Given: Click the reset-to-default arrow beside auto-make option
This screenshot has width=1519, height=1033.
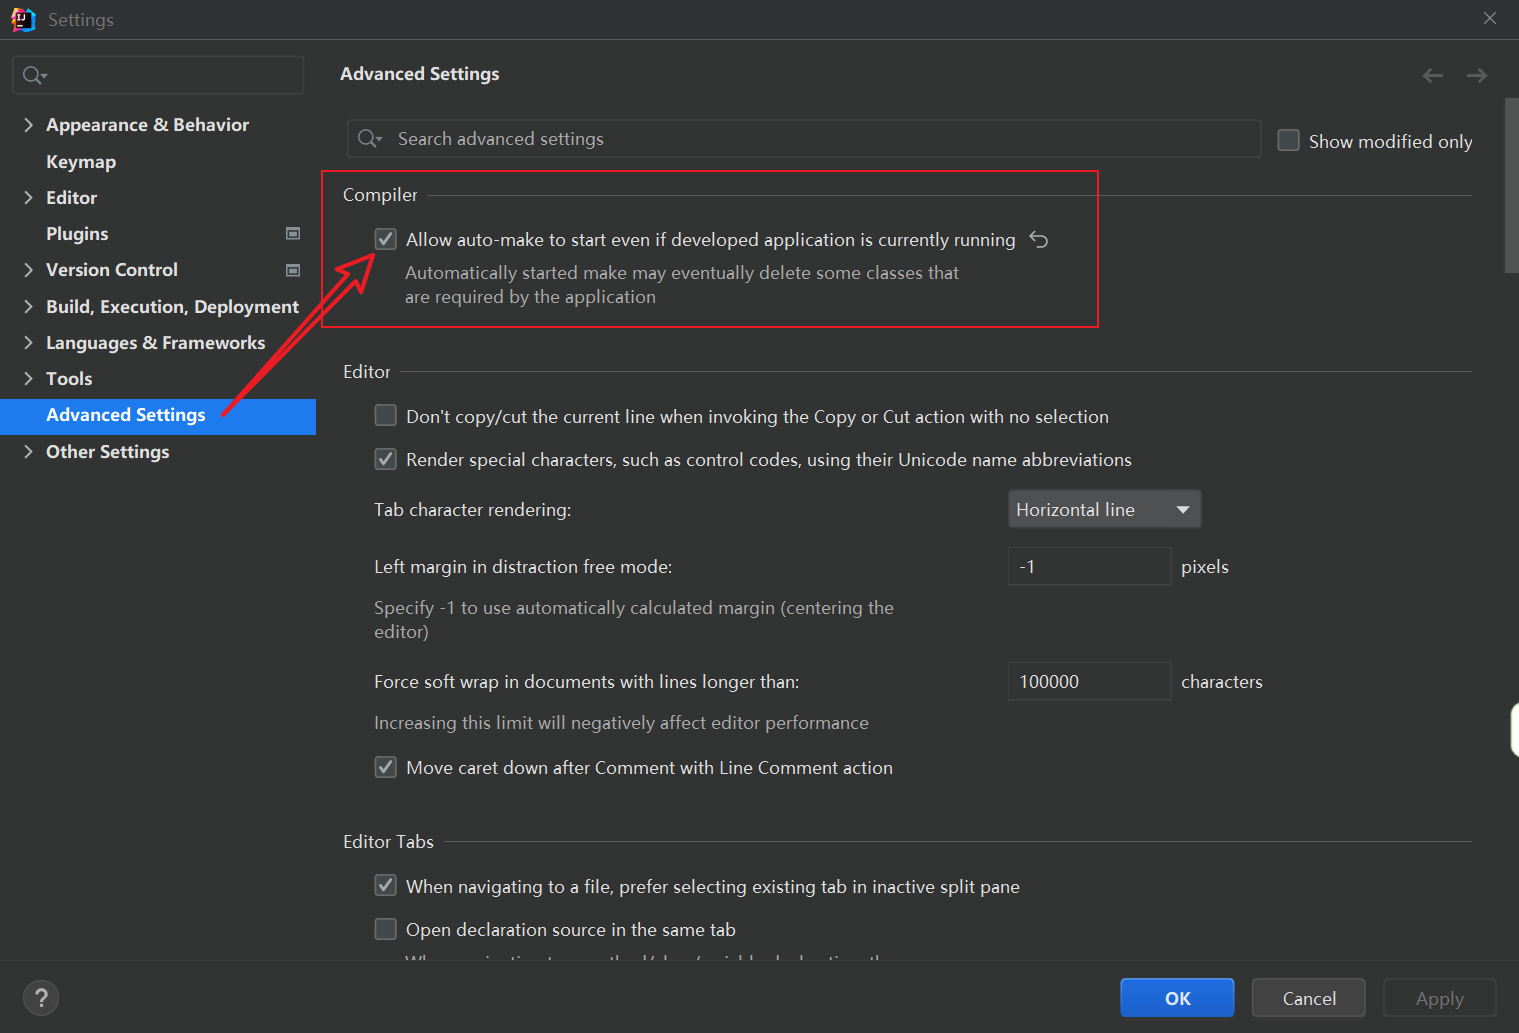Looking at the screenshot, I should click(1039, 240).
